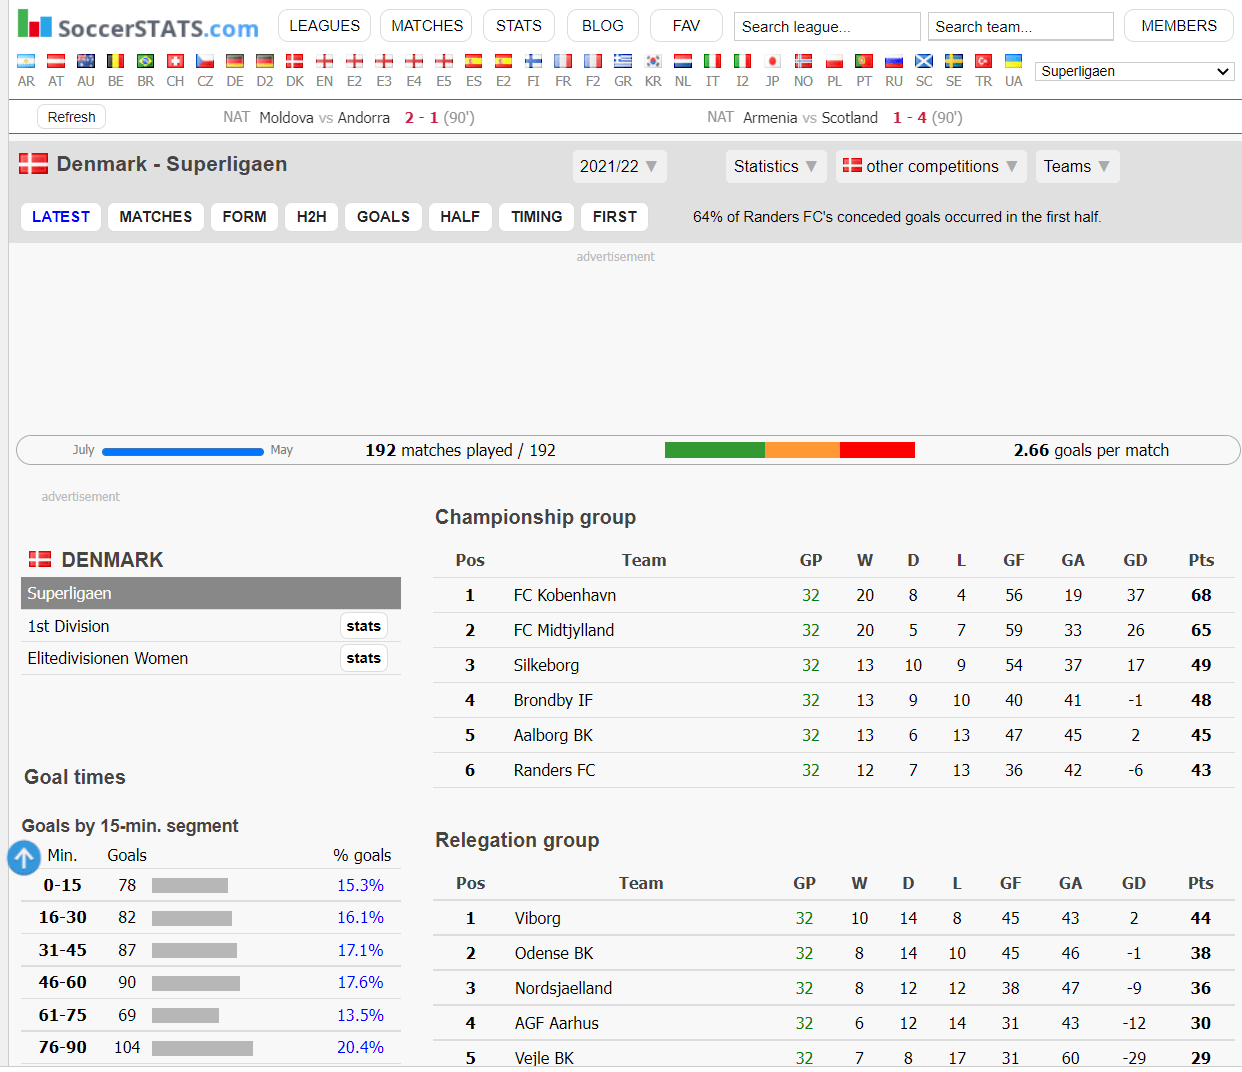Focus the Search league input field

827,26
